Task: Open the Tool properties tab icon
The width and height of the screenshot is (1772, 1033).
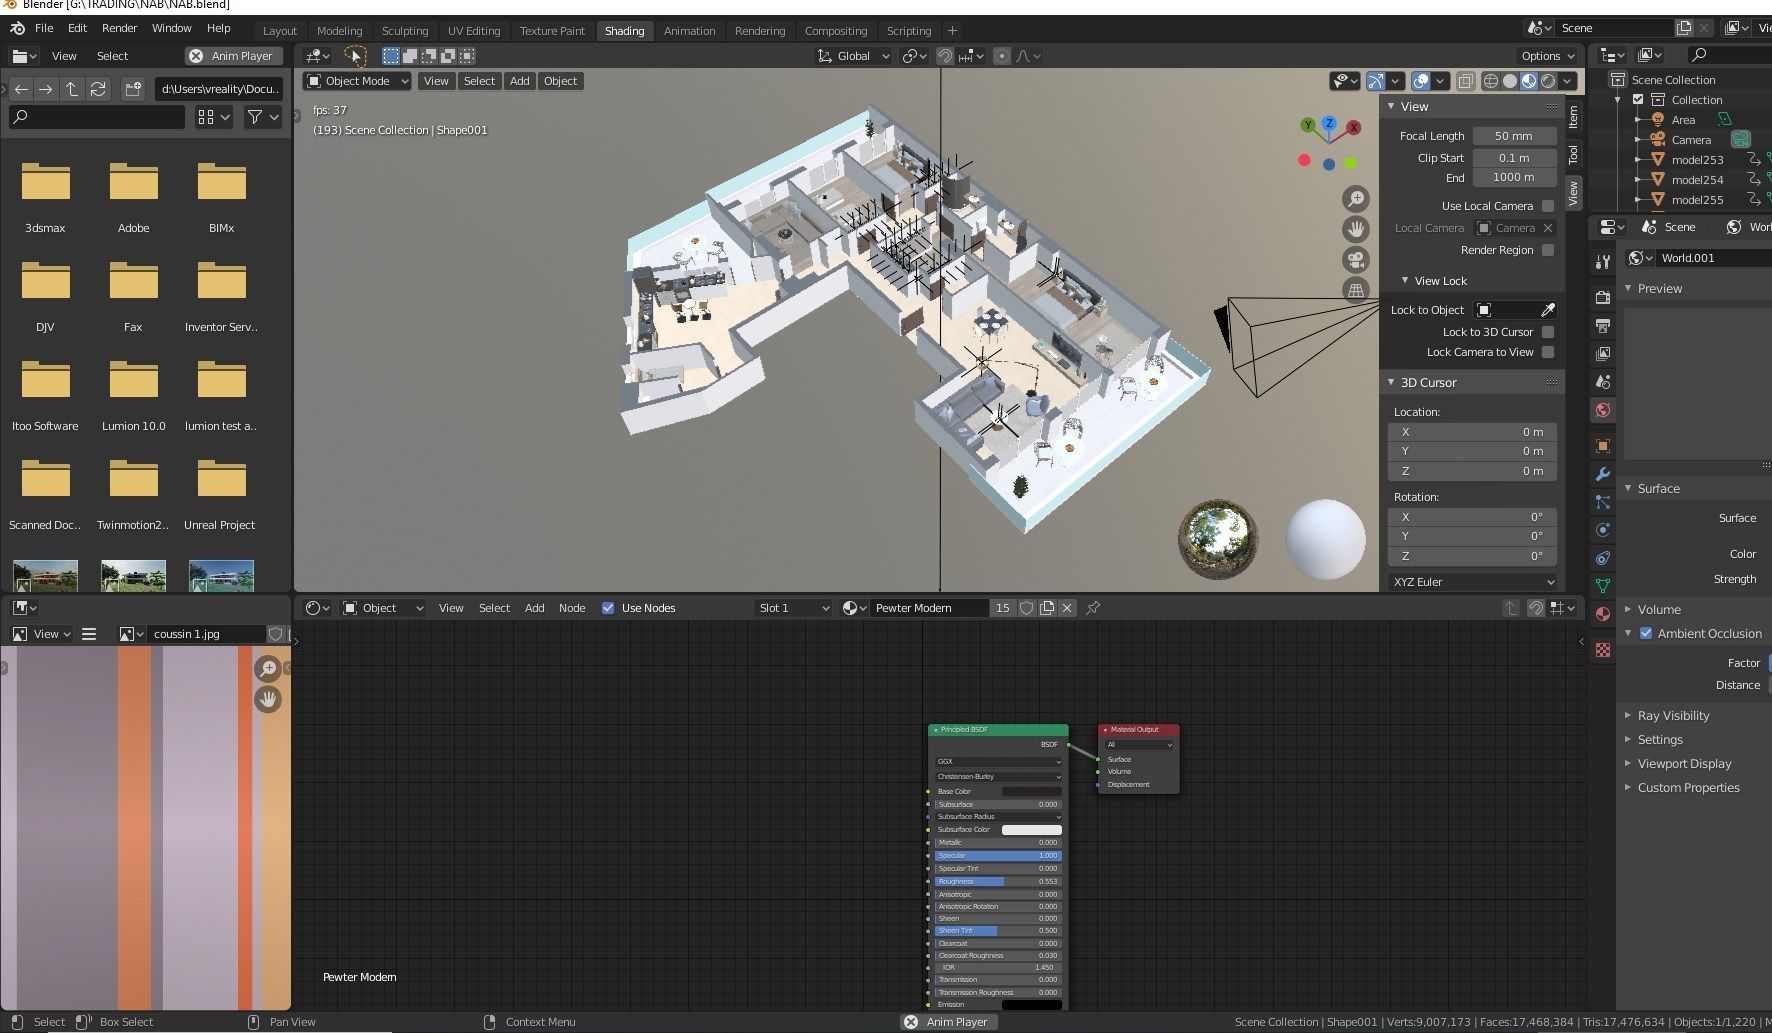Action: 1603,262
